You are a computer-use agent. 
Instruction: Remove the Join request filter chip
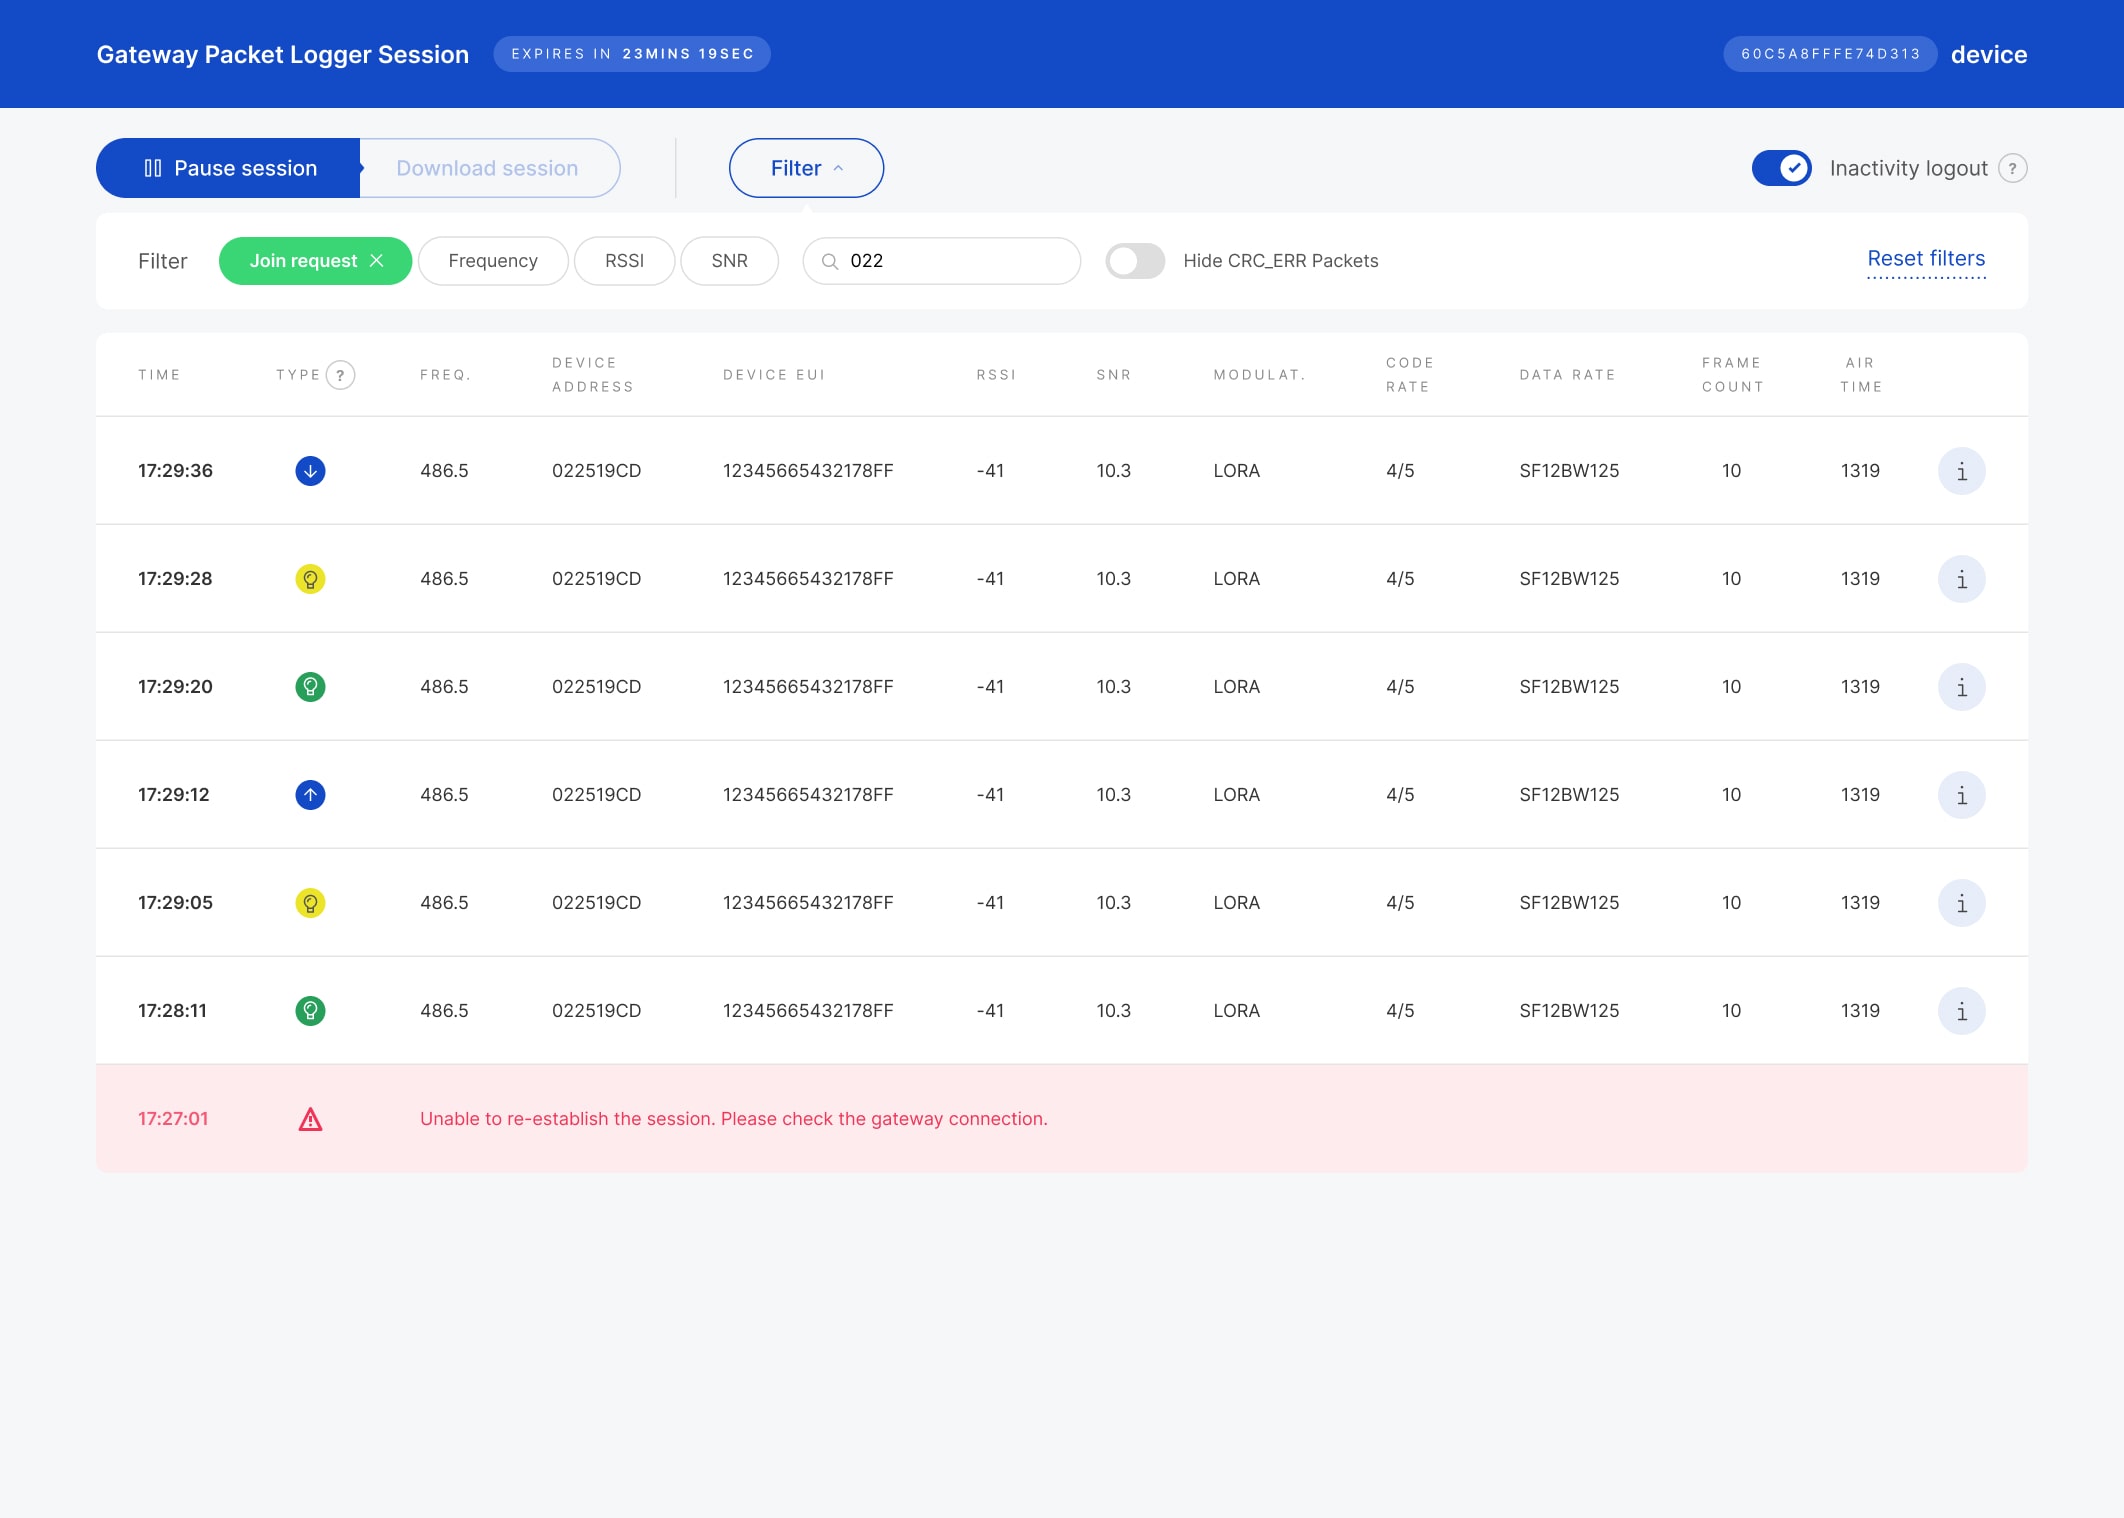(377, 261)
